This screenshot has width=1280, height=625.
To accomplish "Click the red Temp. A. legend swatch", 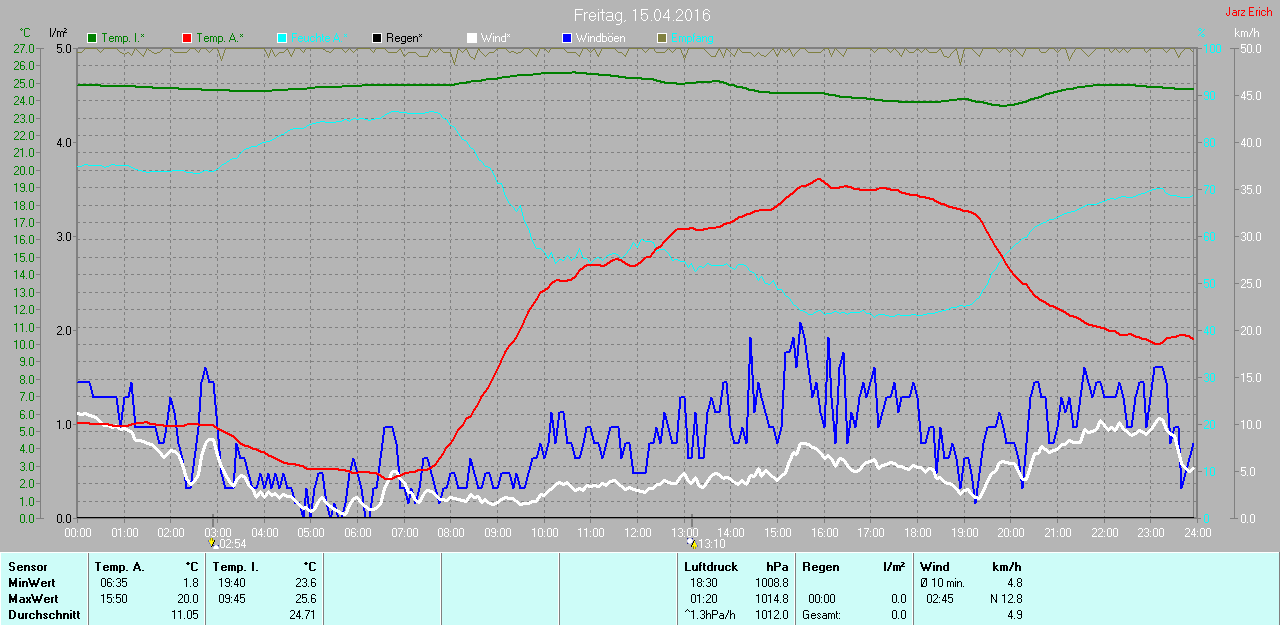I will pyautogui.click(x=187, y=38).
